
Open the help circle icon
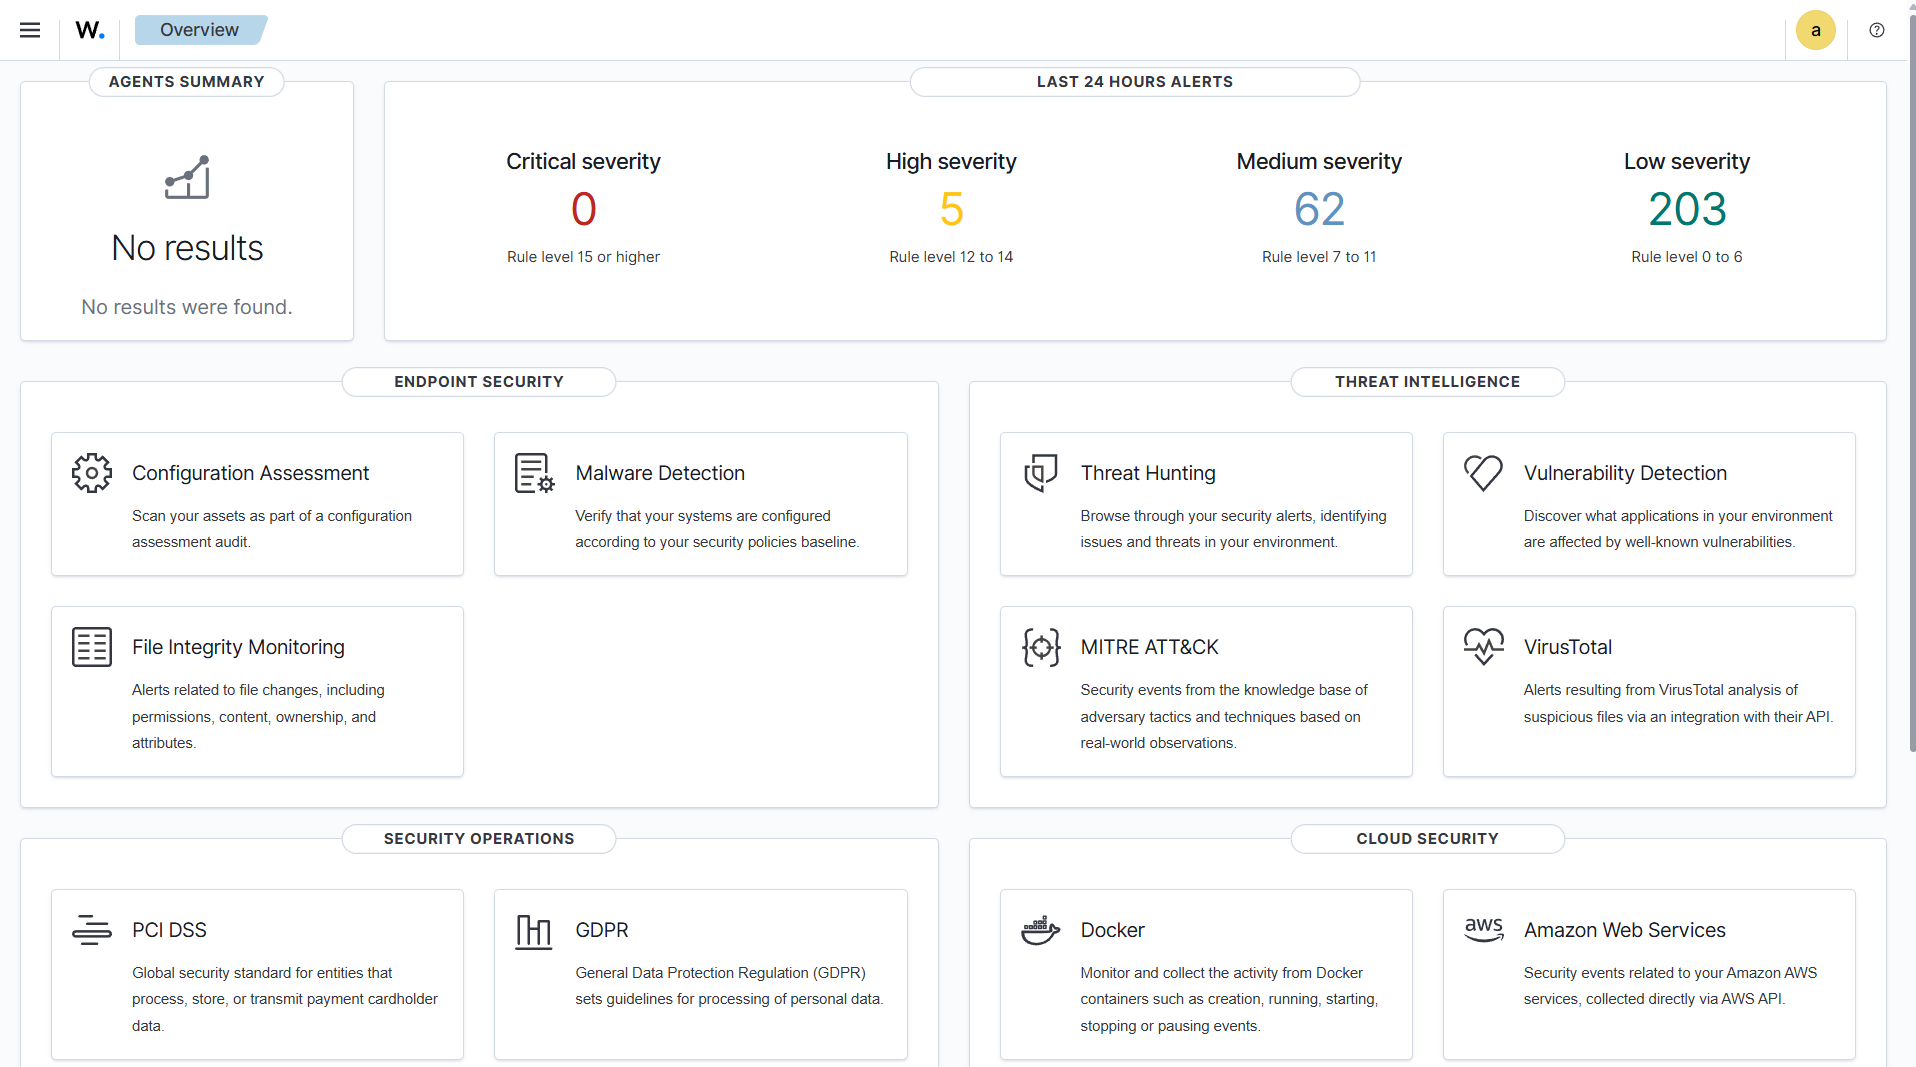click(1877, 30)
